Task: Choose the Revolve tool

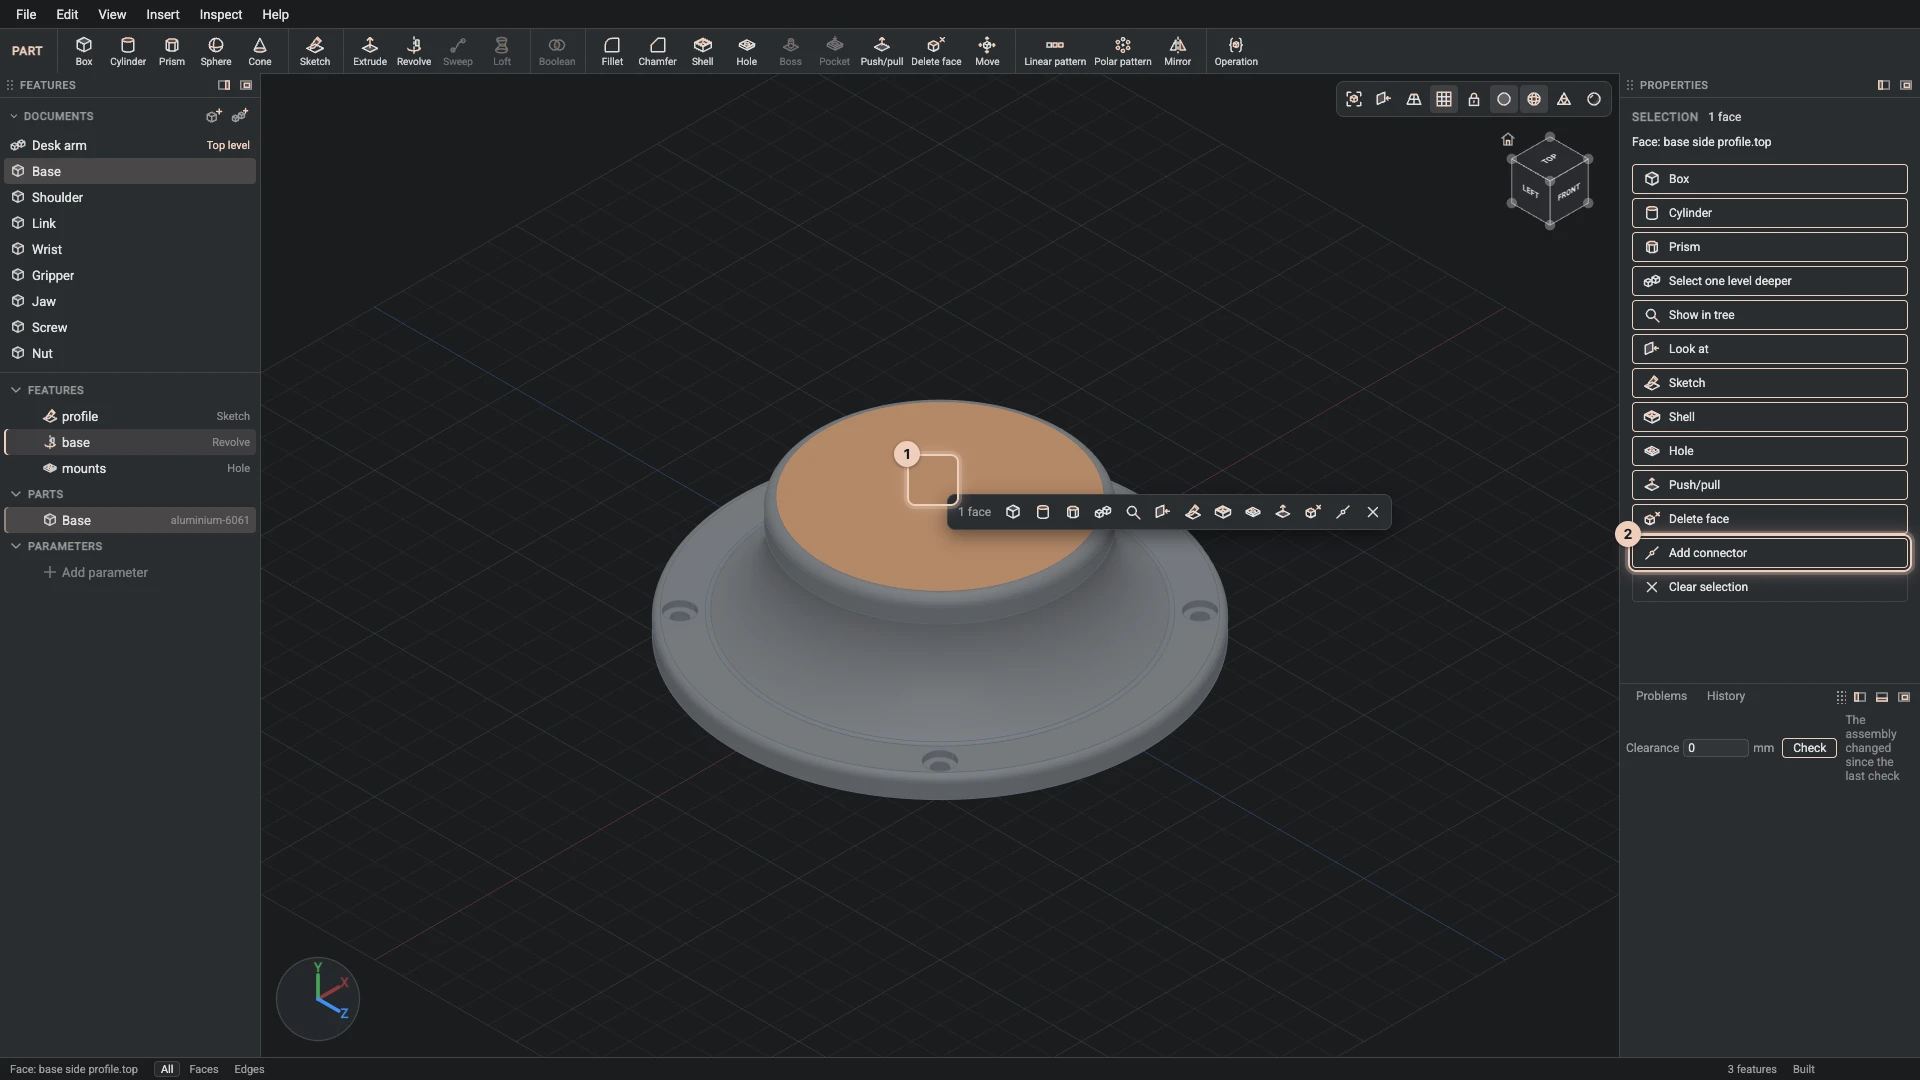Action: pyautogui.click(x=414, y=51)
